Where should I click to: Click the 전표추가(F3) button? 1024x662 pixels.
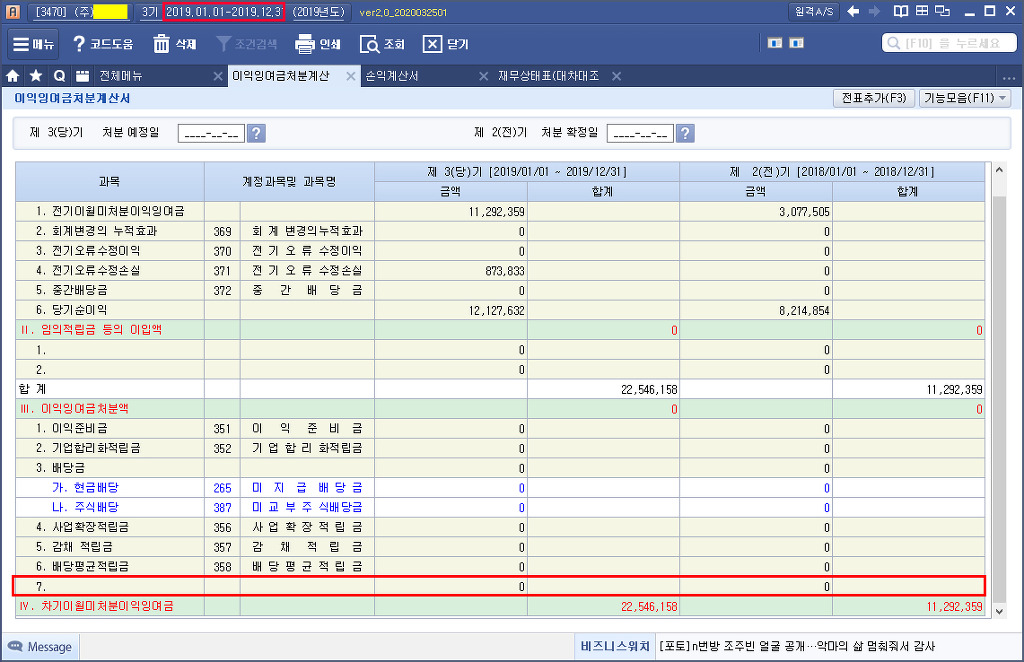pyautogui.click(x=873, y=98)
